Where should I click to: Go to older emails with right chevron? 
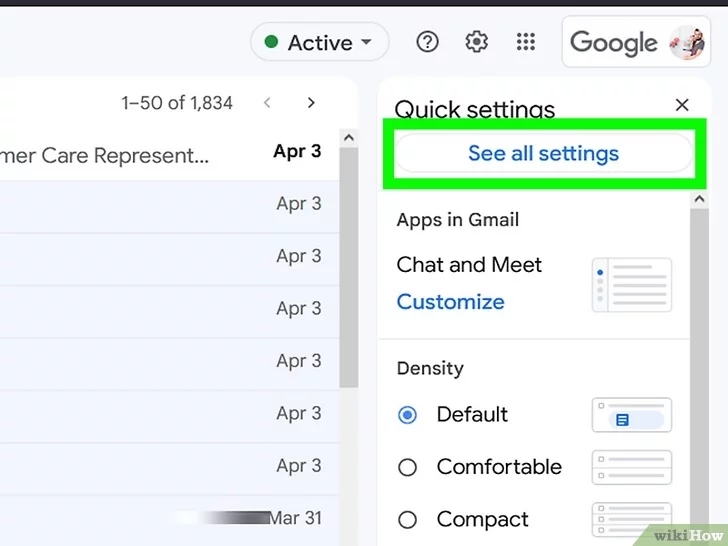pyautogui.click(x=311, y=103)
